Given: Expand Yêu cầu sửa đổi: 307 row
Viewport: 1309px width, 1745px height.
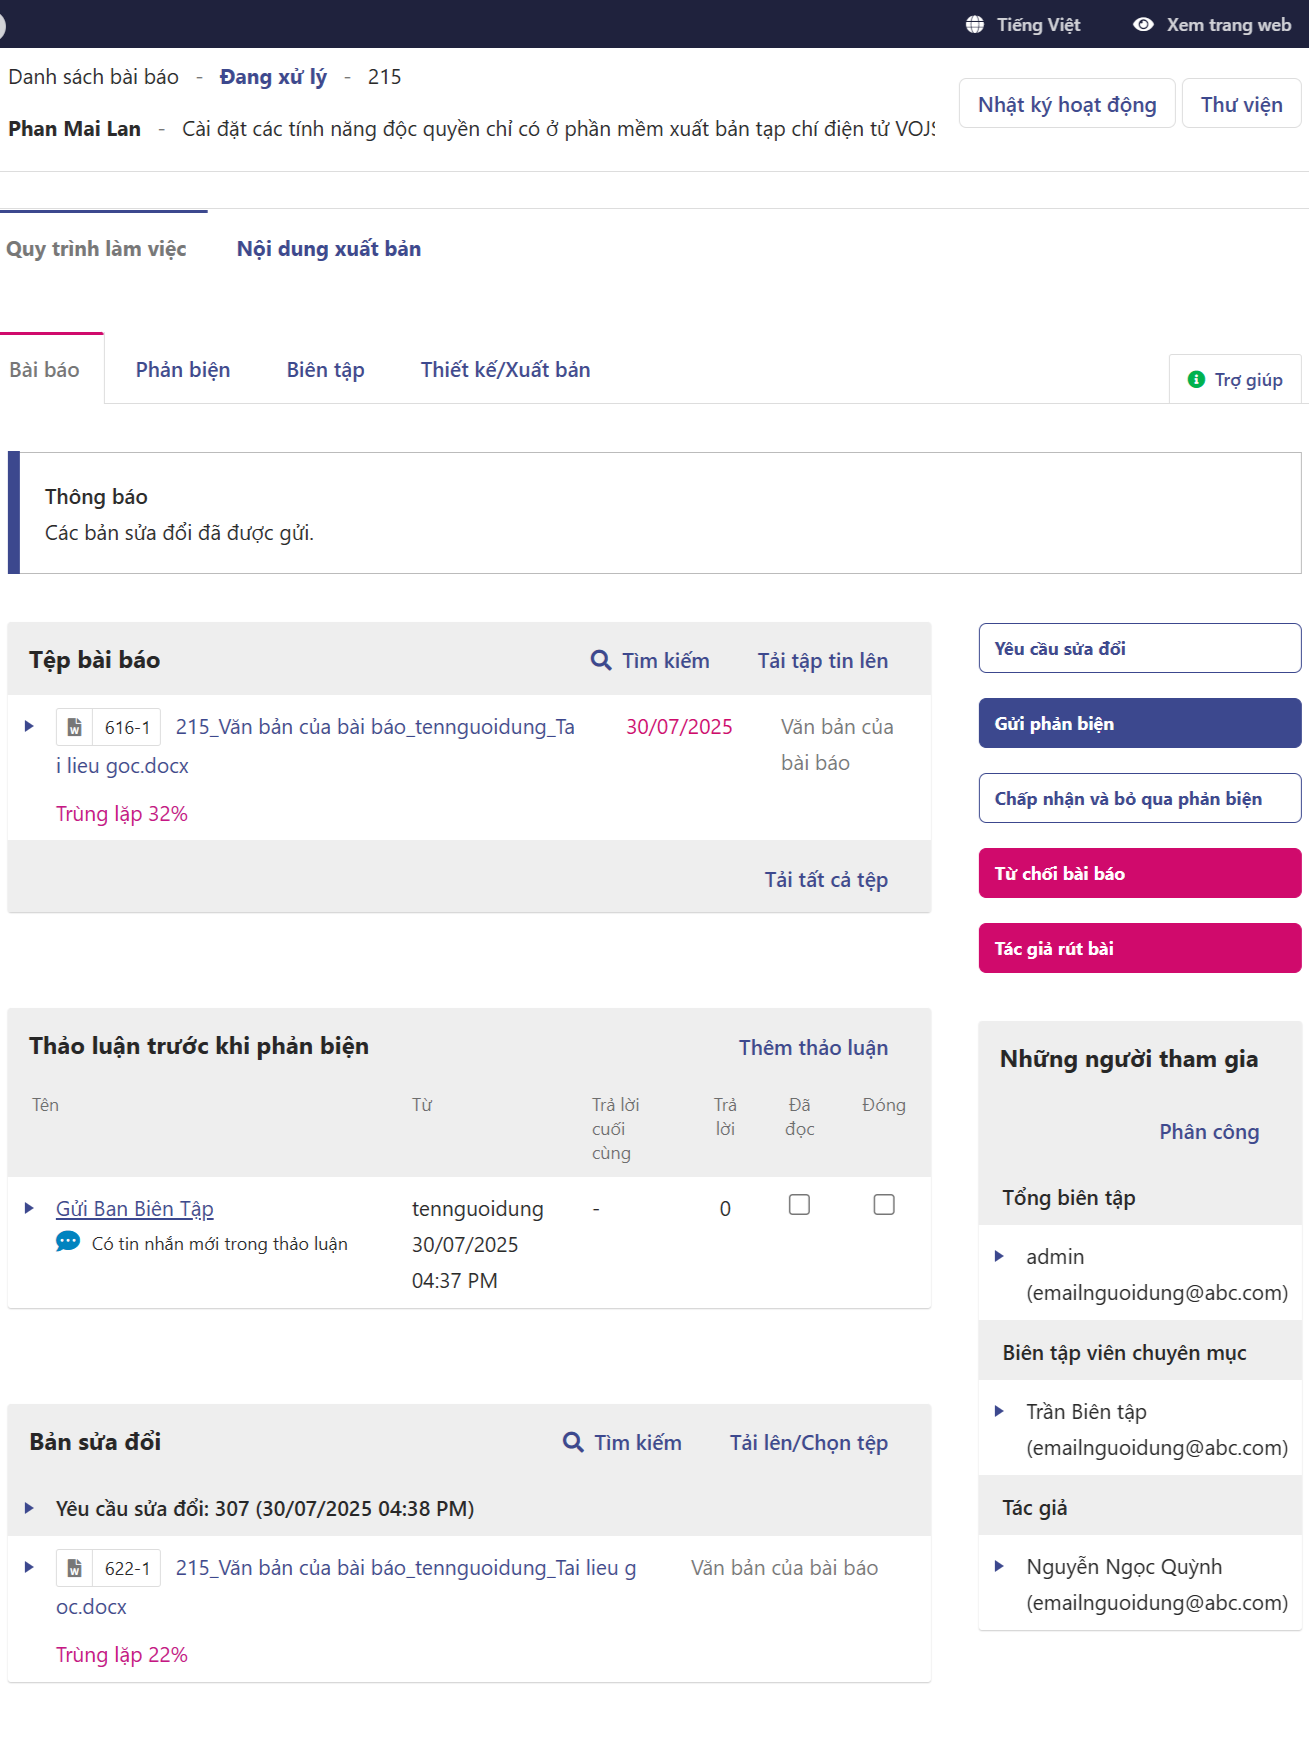Looking at the screenshot, I should click(x=29, y=1508).
